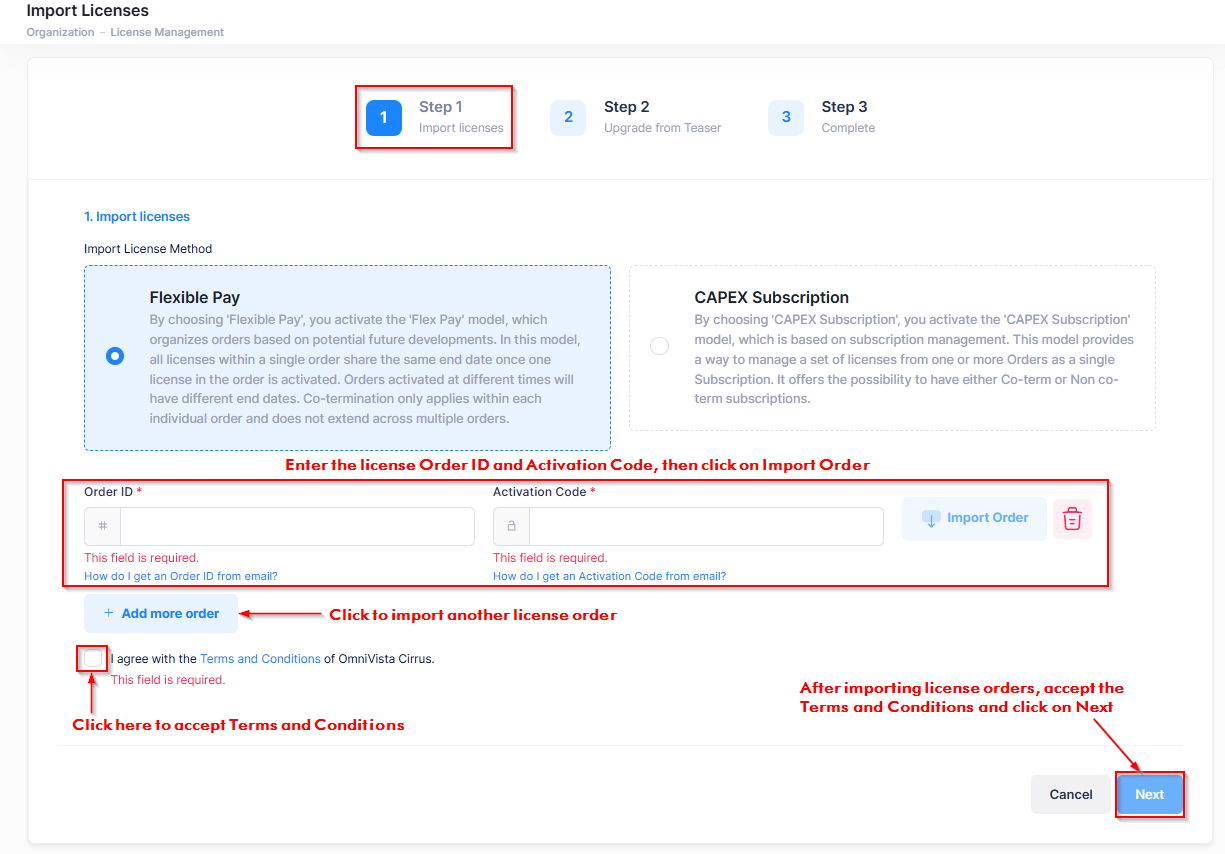This screenshot has width=1225, height=854.
Task: Check the Terms and Conditions agreement box
Action: pos(93,659)
